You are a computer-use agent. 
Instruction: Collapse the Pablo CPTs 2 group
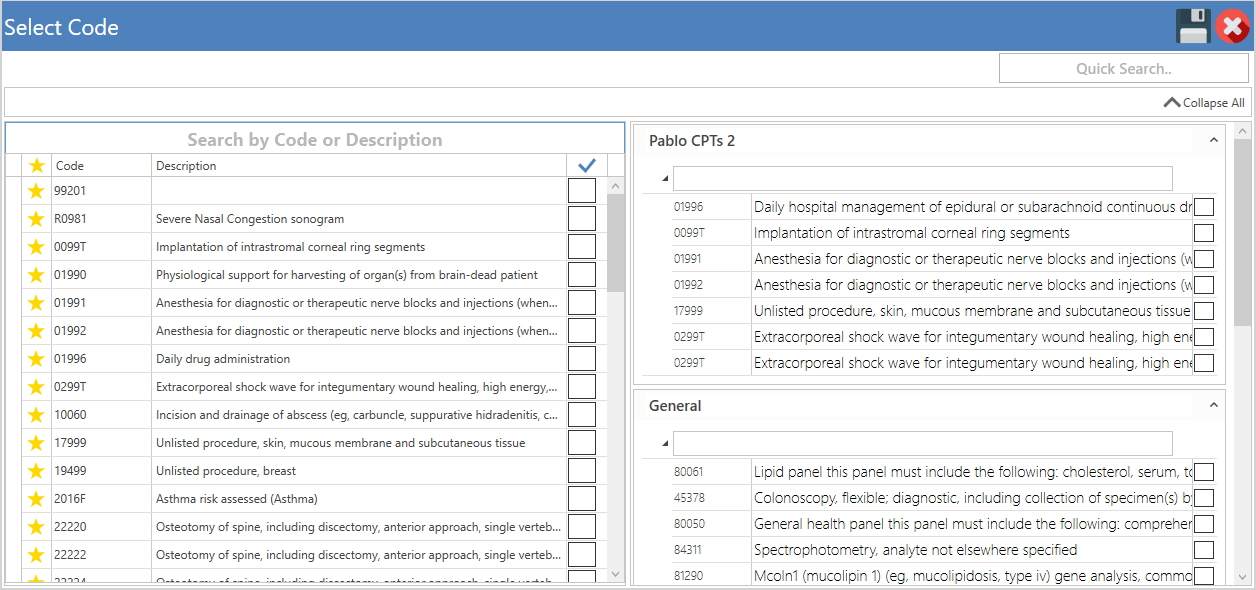1214,141
